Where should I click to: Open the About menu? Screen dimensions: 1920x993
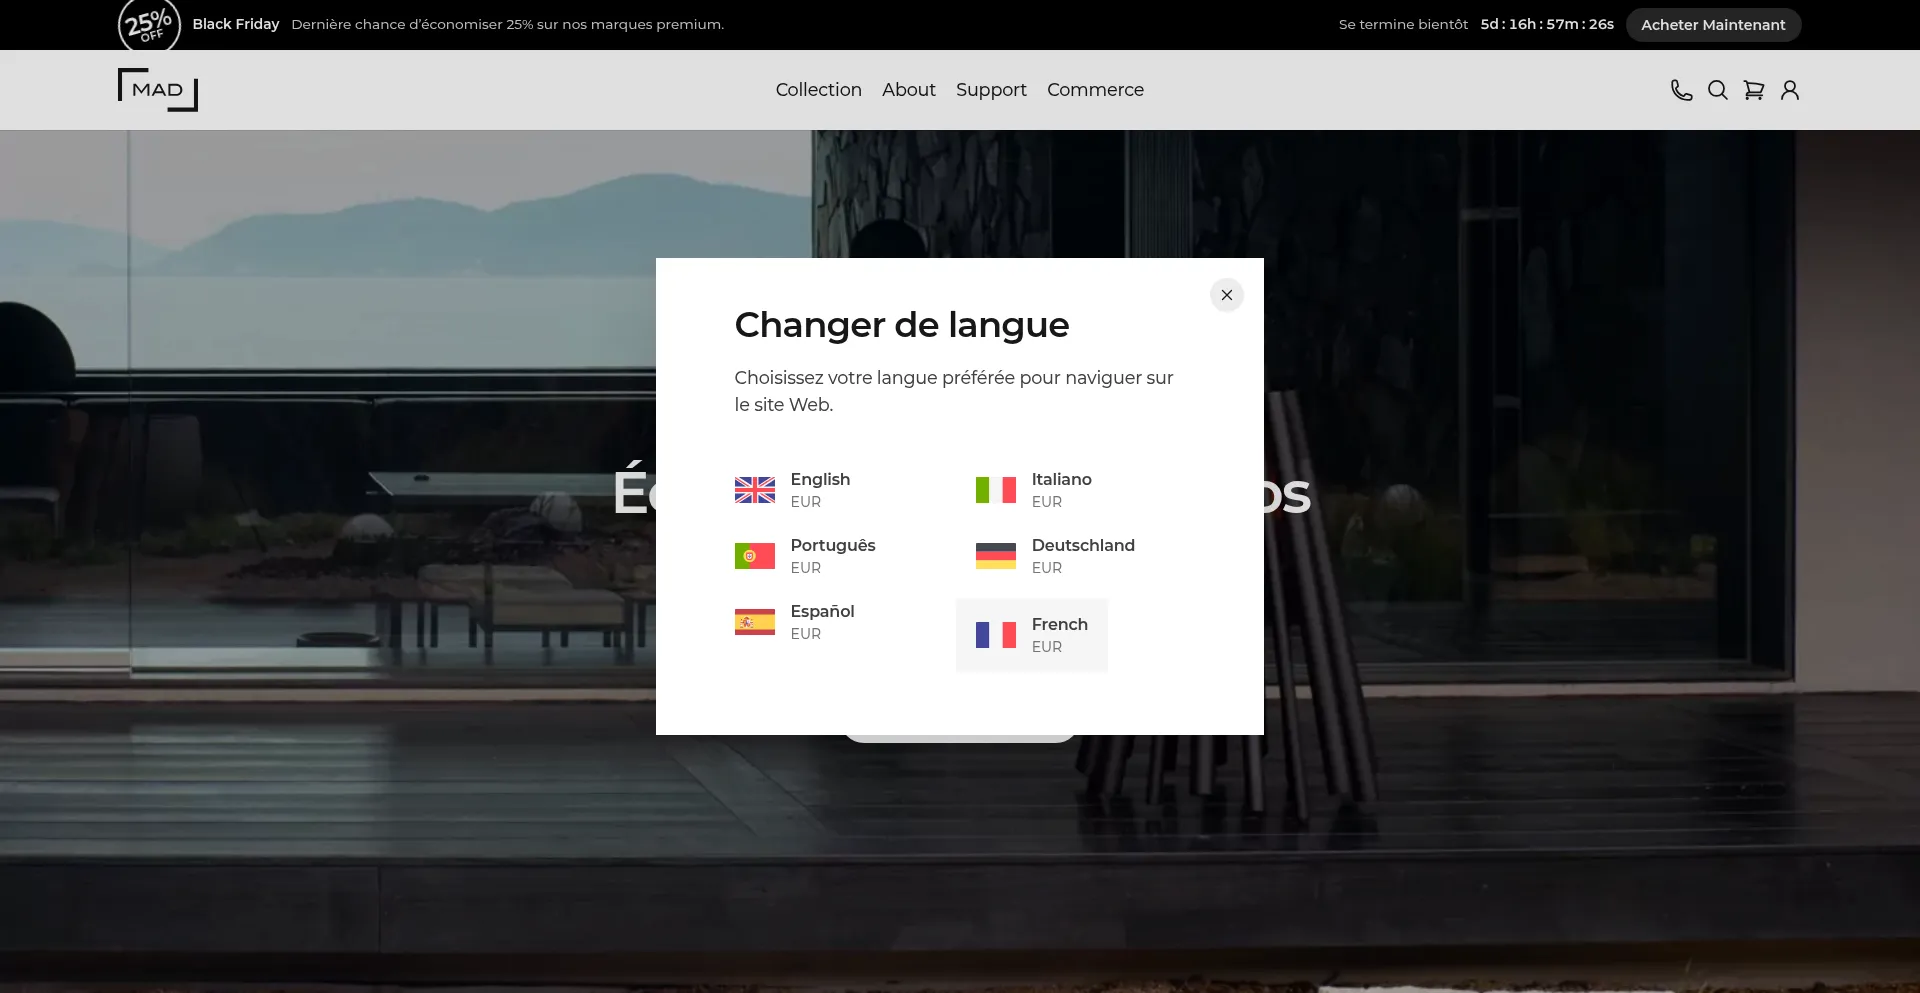click(908, 90)
